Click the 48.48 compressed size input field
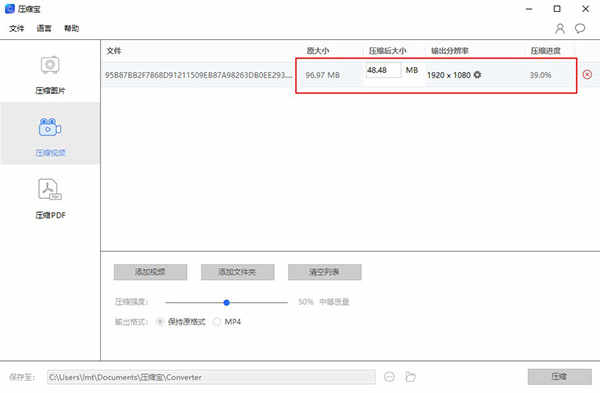 383,70
